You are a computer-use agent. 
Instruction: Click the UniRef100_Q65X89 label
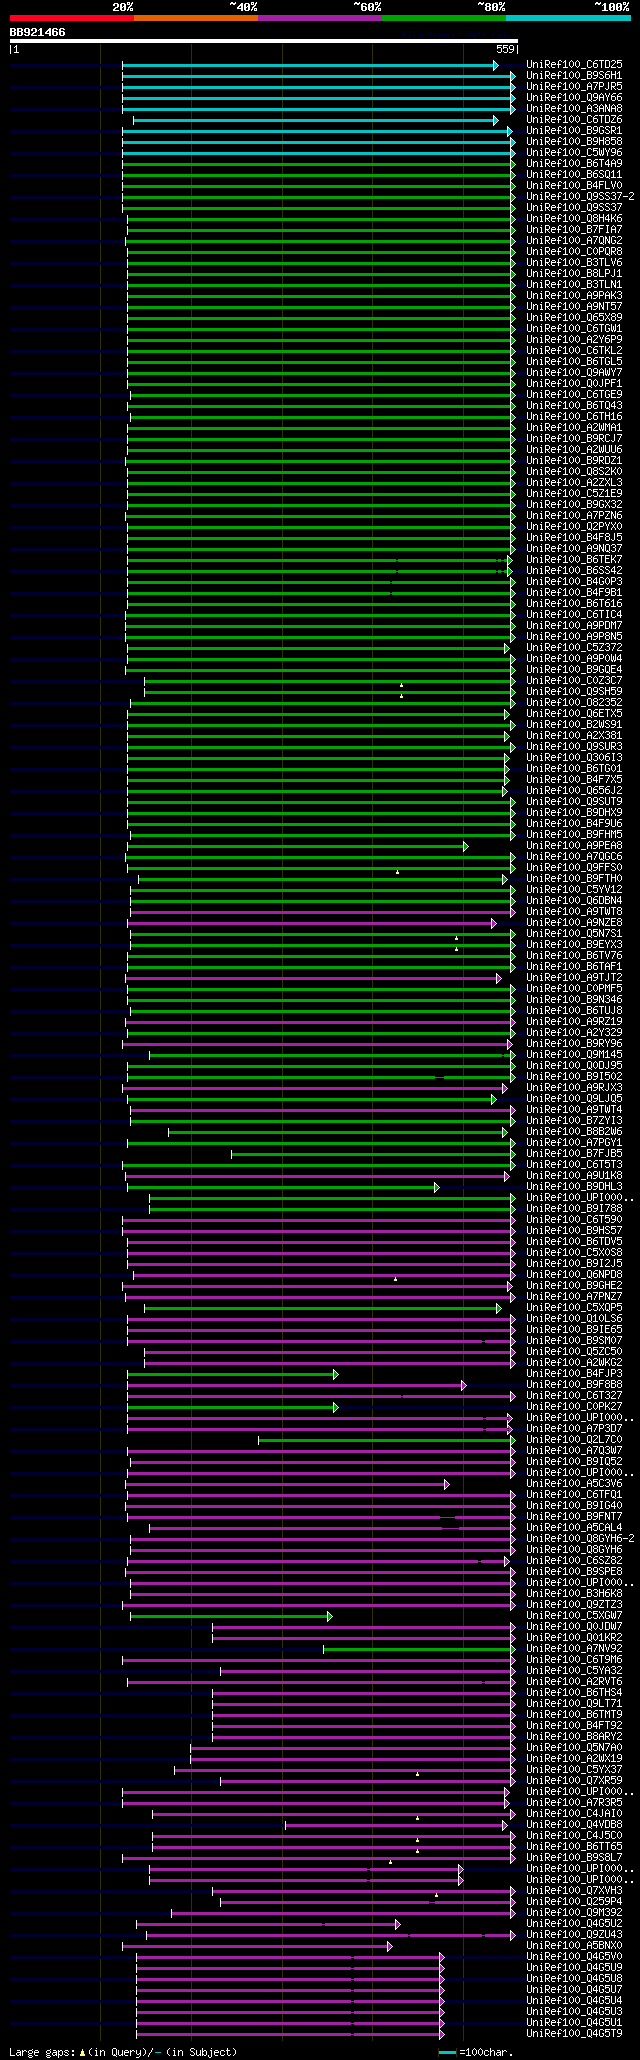click(x=574, y=318)
